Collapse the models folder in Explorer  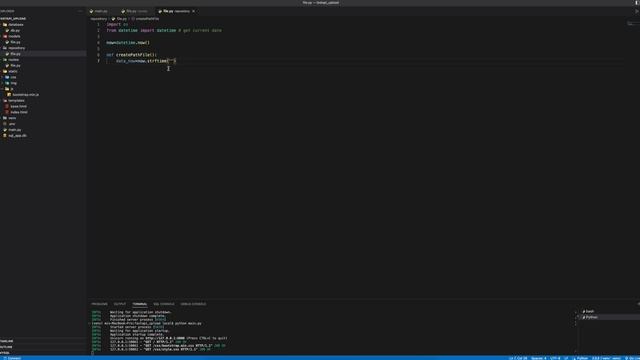(14, 36)
